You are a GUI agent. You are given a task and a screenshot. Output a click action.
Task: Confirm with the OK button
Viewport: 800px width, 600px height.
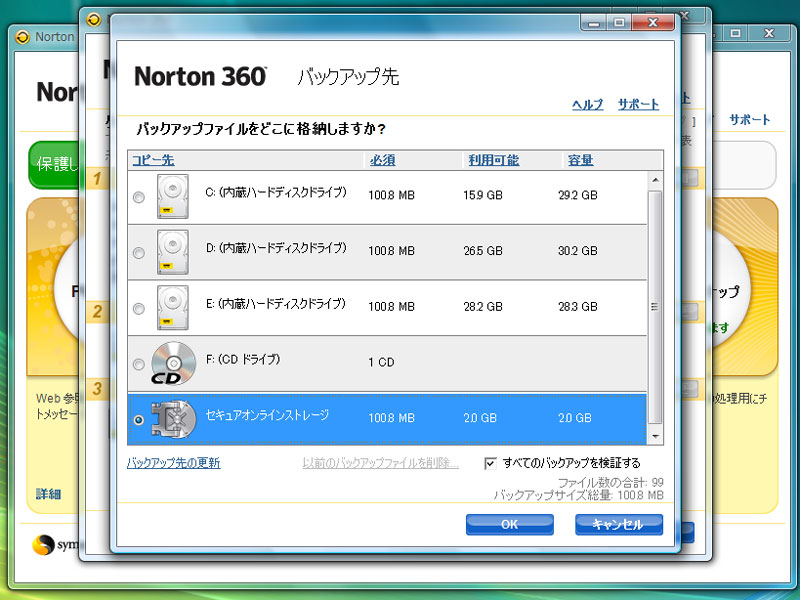pyautogui.click(x=510, y=524)
